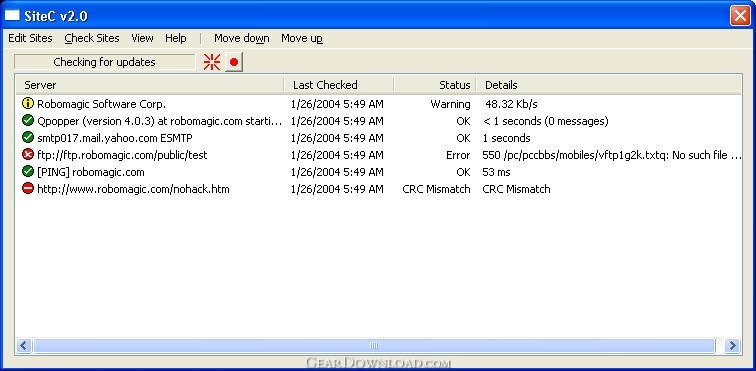This screenshot has width=756, height=371.
Task: Click the CRC Mismatch status cell
Action: coord(436,189)
